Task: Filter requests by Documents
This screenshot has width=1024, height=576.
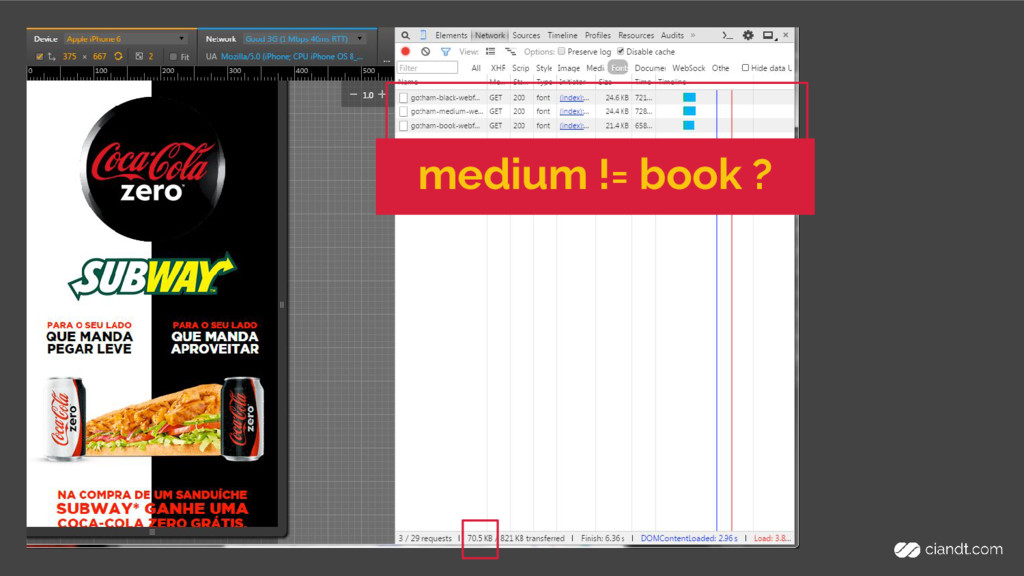Action: tap(650, 68)
